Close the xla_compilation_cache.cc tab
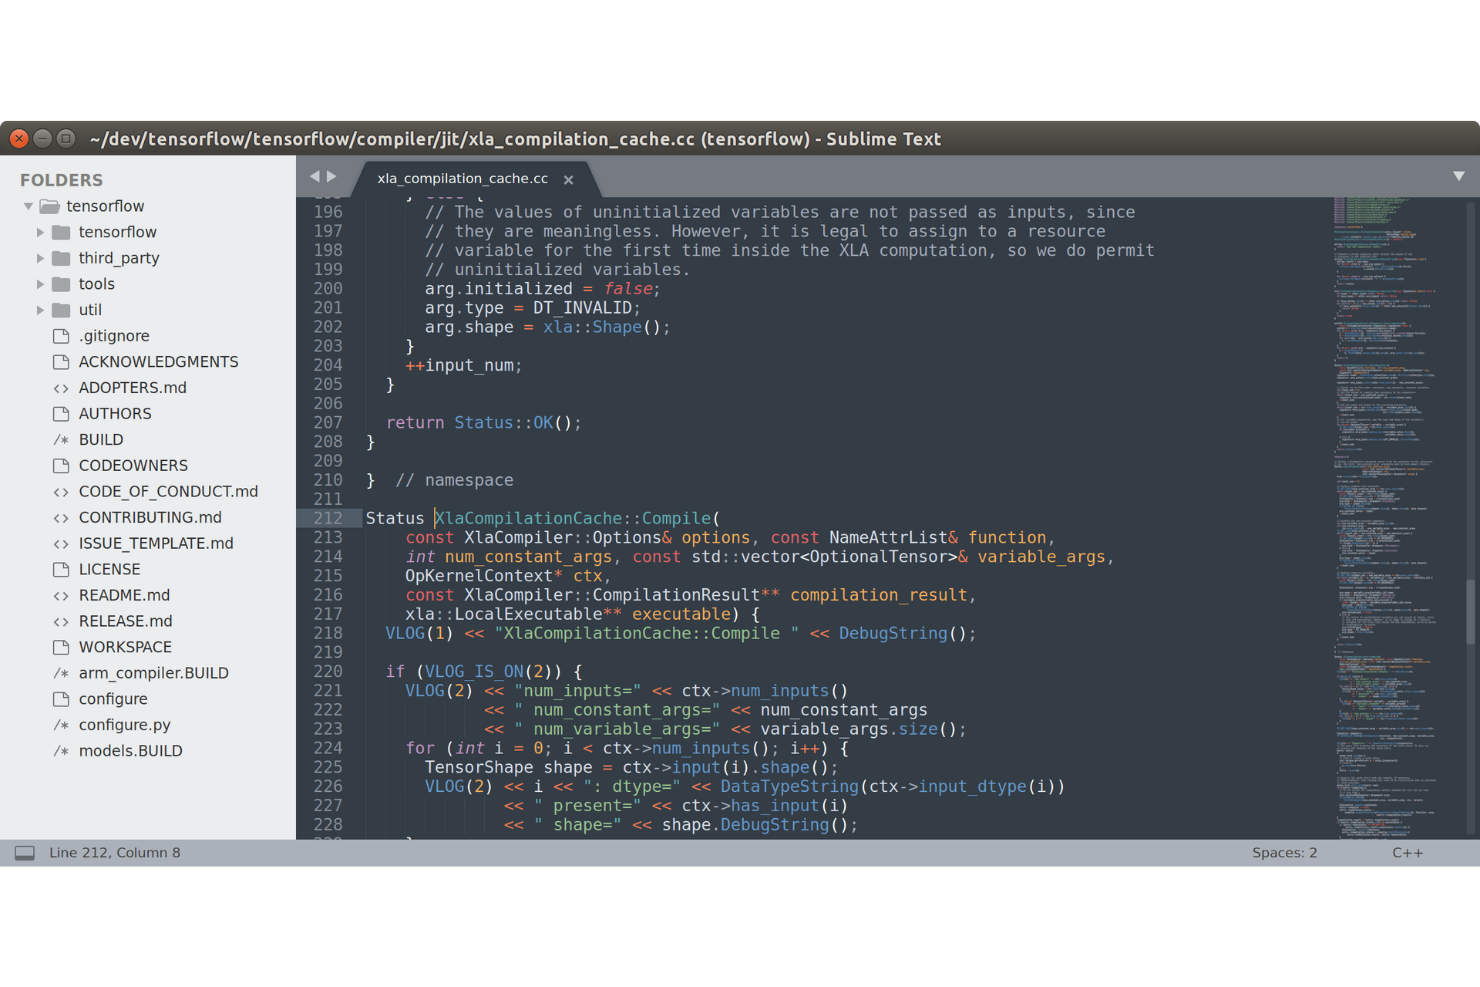Viewport: 1480px width, 987px height. [568, 179]
